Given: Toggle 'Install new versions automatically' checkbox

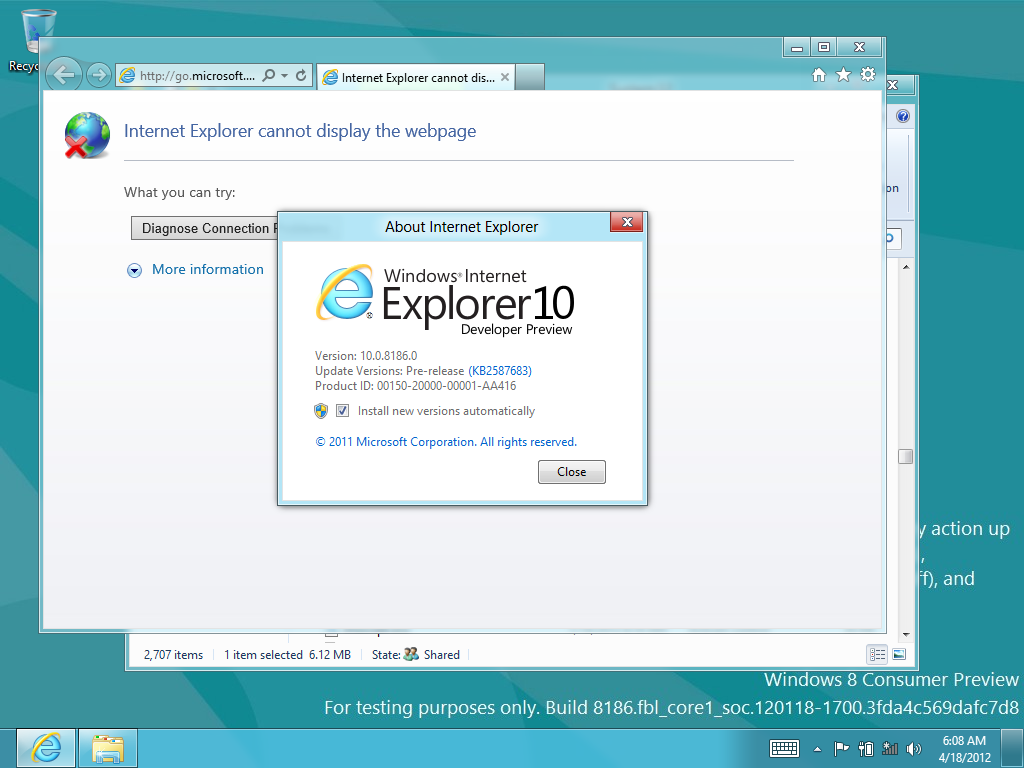Looking at the screenshot, I should click(342, 411).
